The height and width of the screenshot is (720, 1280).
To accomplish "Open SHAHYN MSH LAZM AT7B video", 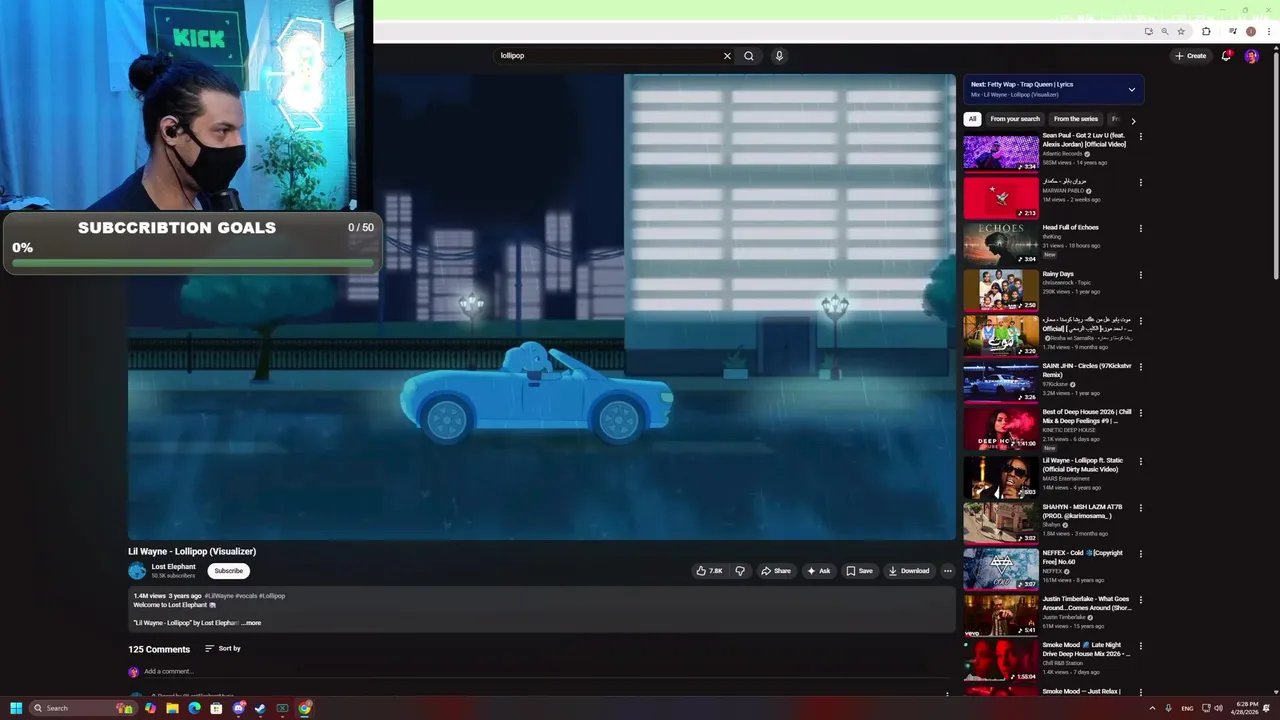I will (1083, 511).
